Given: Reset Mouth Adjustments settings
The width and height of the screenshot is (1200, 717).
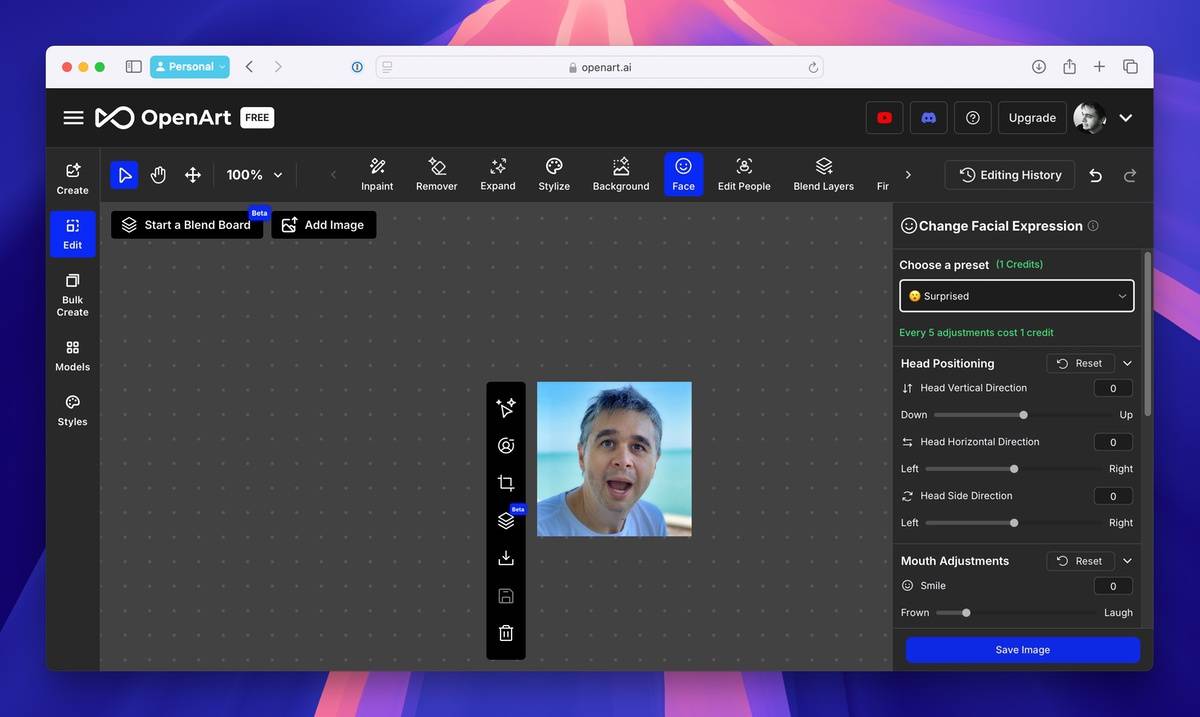Looking at the screenshot, I should tap(1080, 561).
